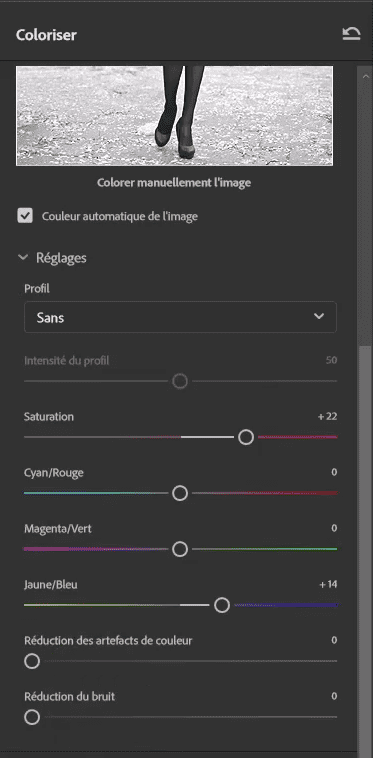Screen dimensions: 373x758
Task: Click the Réduction des artefacts de couleur handle
Action: click(x=32, y=661)
